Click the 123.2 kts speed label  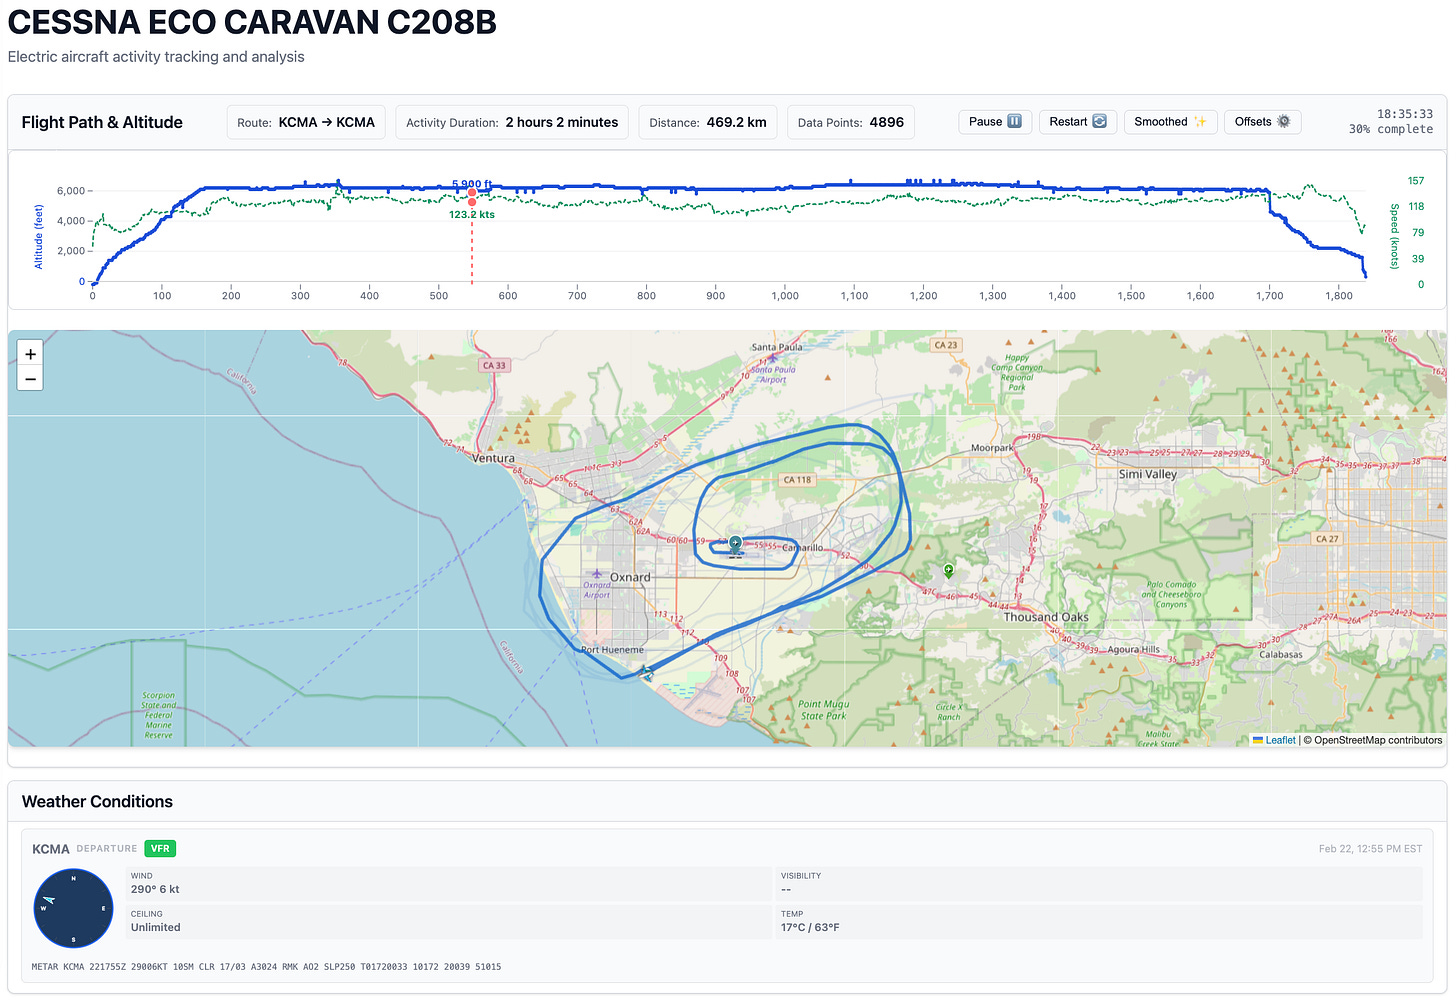click(472, 214)
